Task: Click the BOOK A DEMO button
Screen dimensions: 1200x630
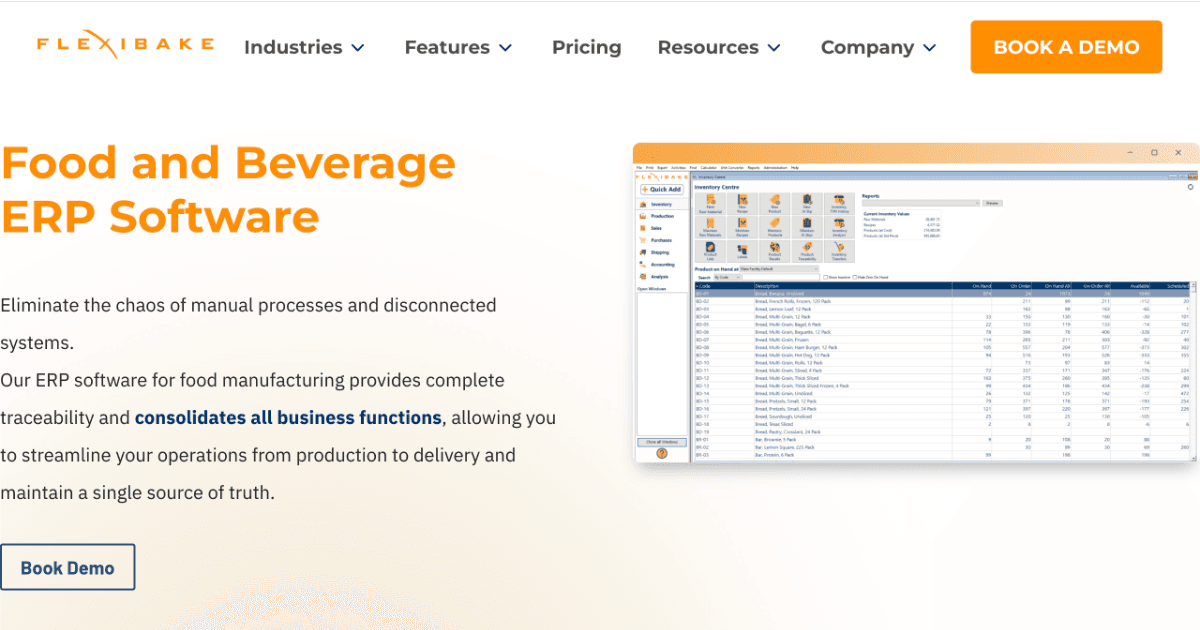Action: pos(1065,46)
